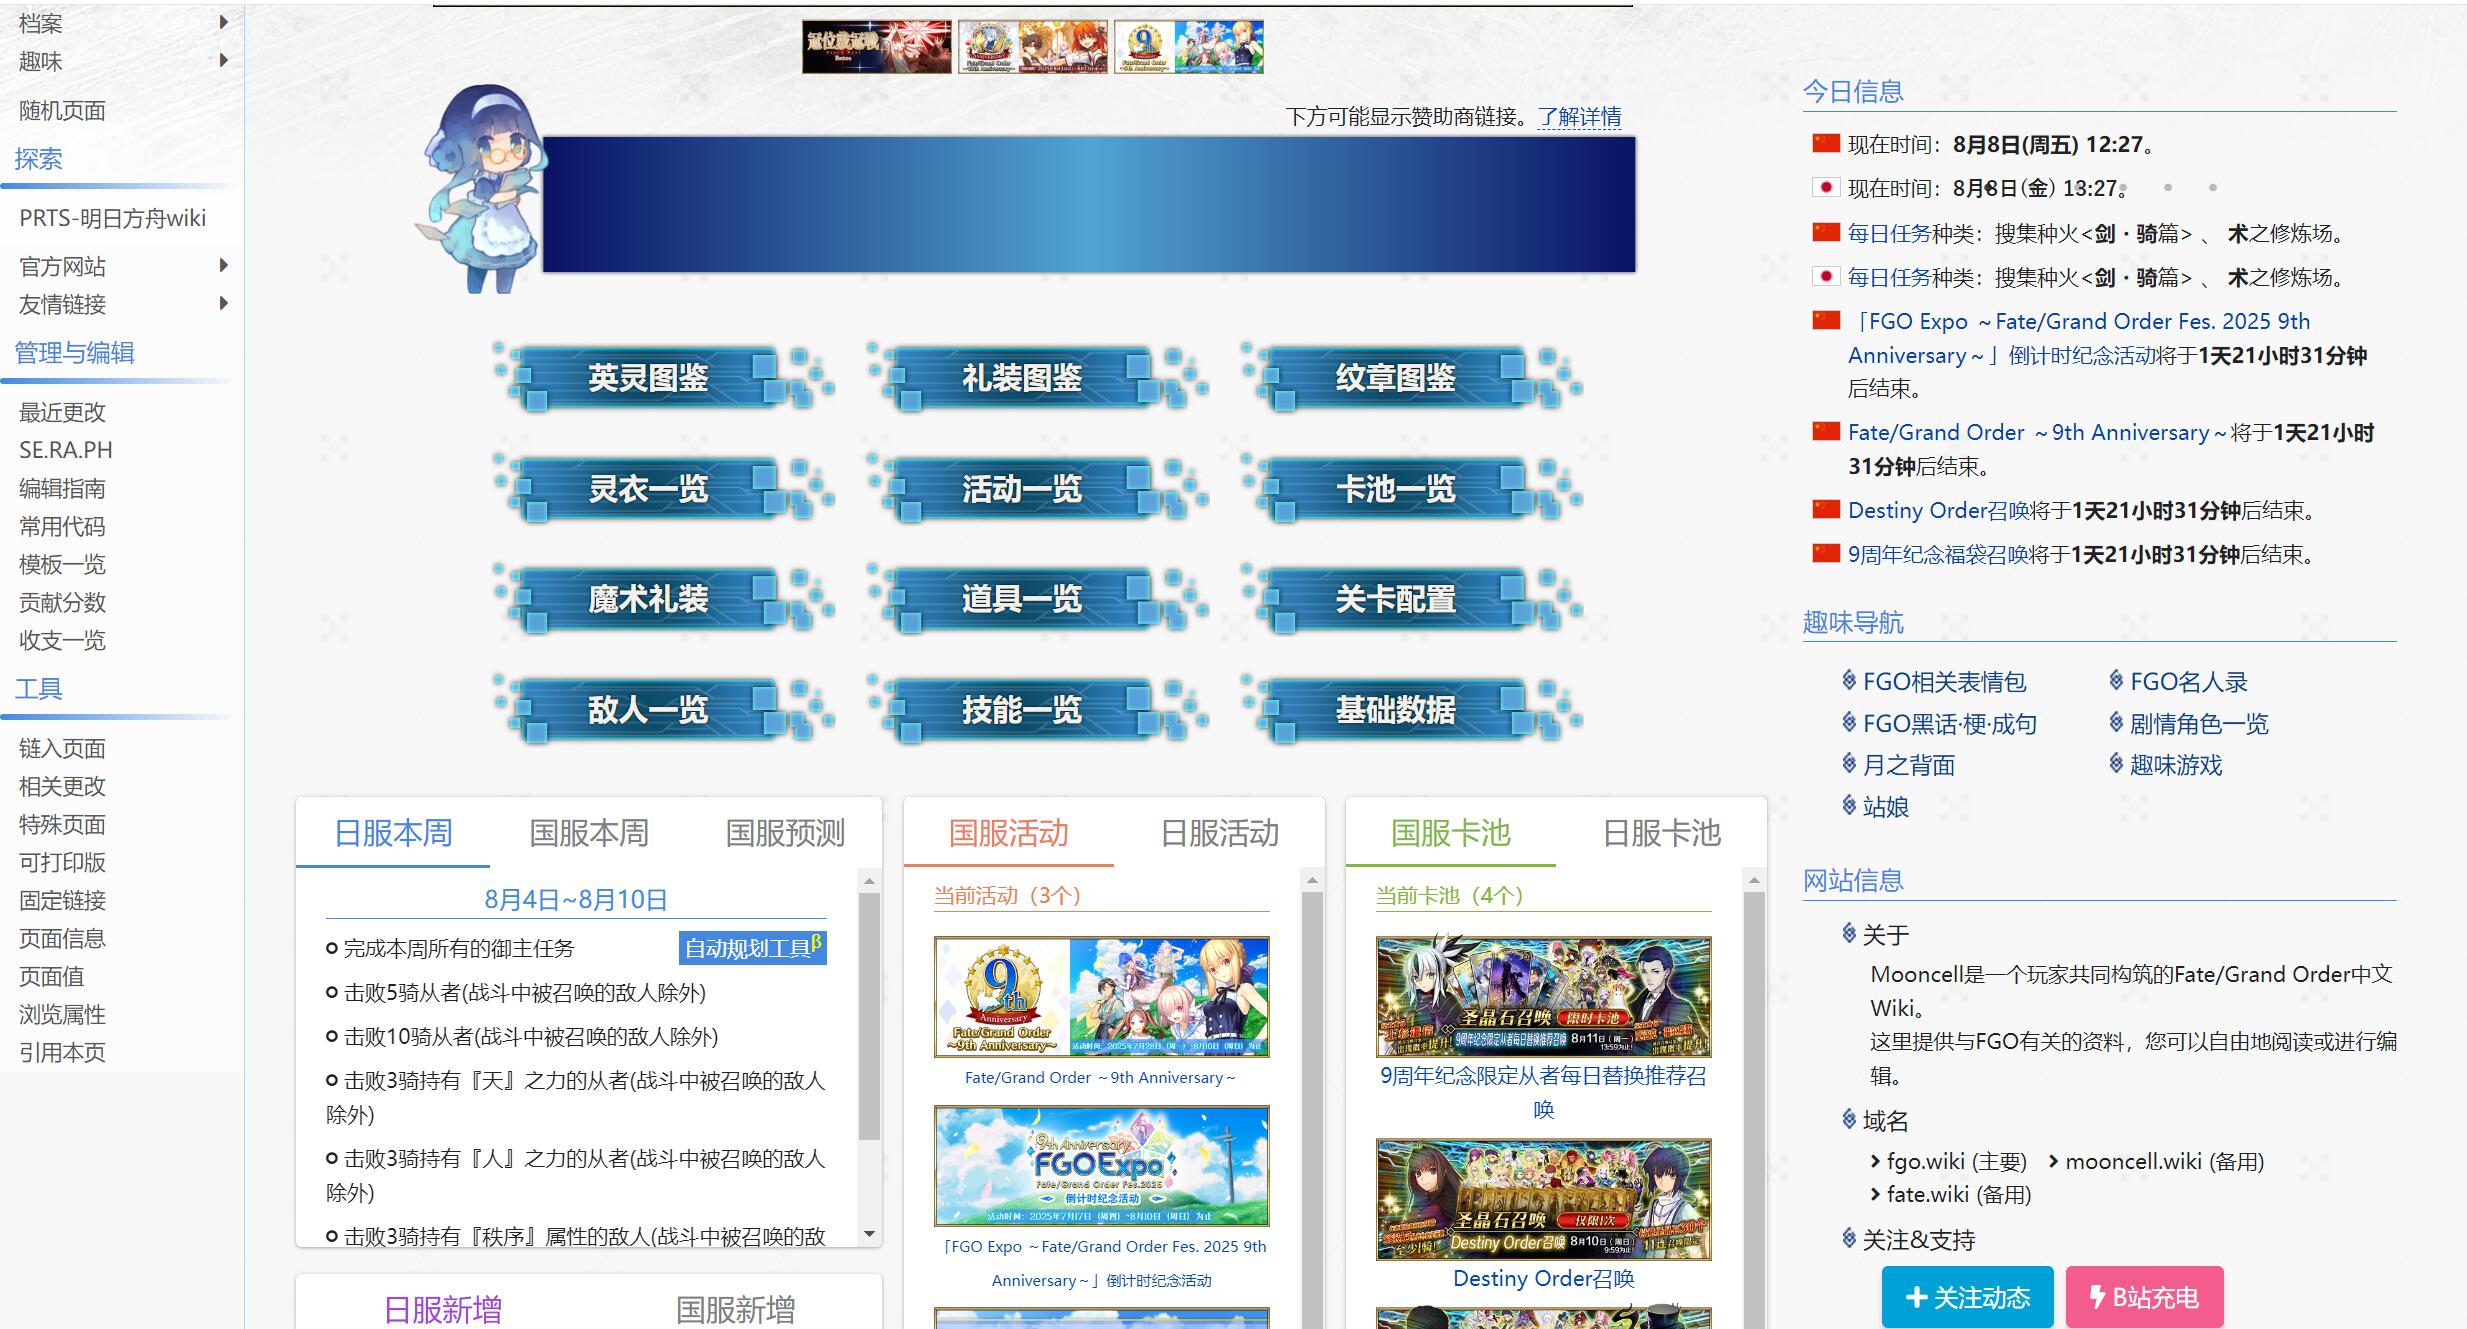The height and width of the screenshot is (1329, 2467).
Task: Open the 魔术礼装 button
Action: (663, 598)
